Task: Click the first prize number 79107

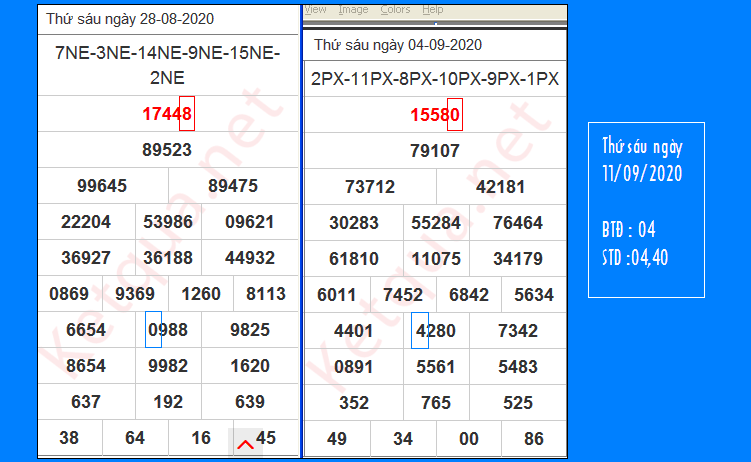Action: pyautogui.click(x=435, y=151)
